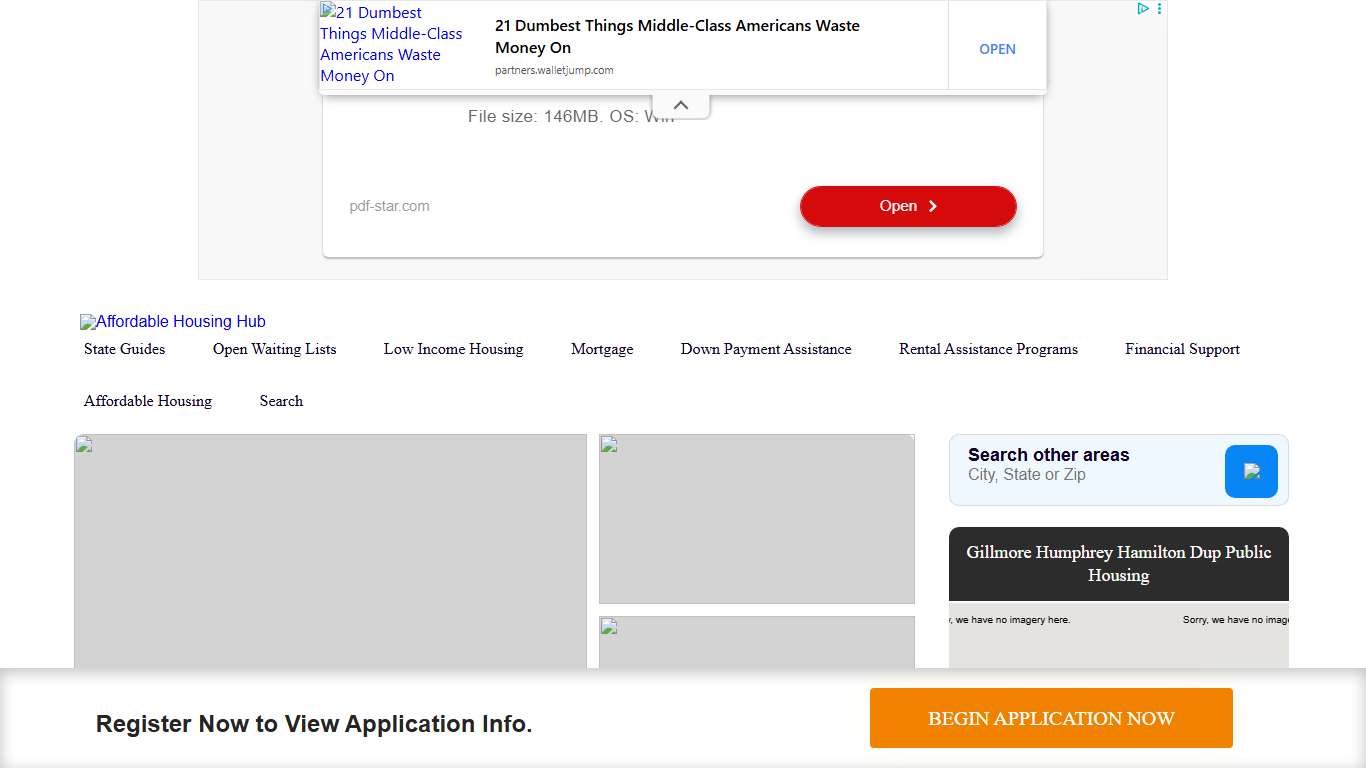Collapse the top ad with the chevron
Viewport: 1366px width, 768px height.
coord(680,105)
